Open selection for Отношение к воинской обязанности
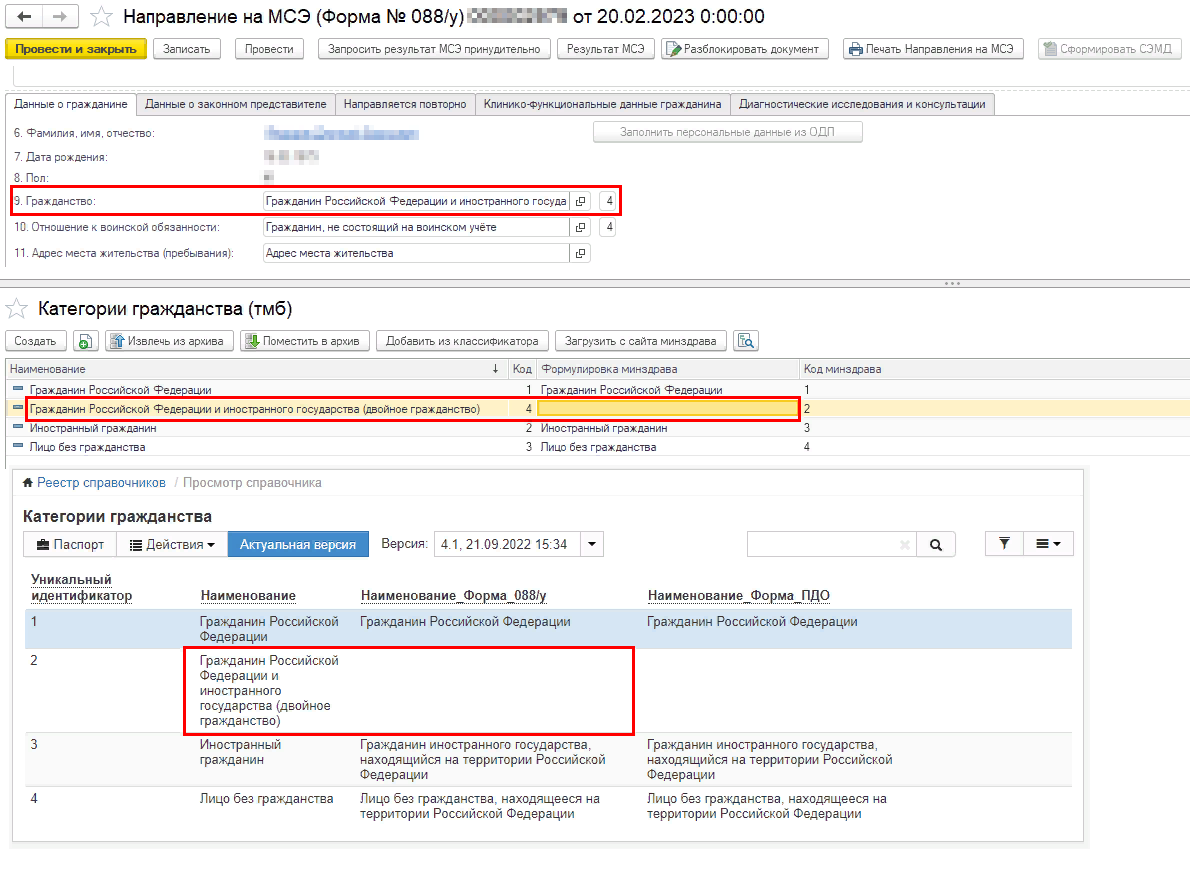 coord(581,227)
